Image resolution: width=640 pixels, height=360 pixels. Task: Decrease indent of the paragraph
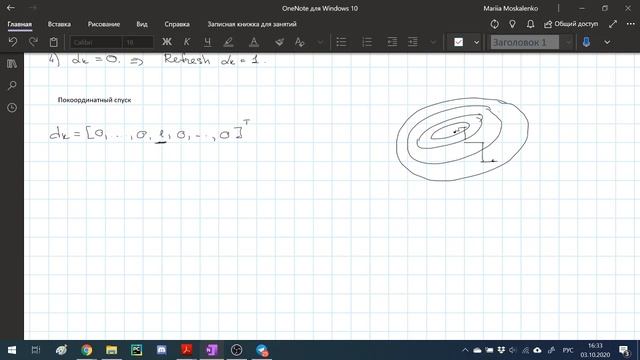coord(392,42)
